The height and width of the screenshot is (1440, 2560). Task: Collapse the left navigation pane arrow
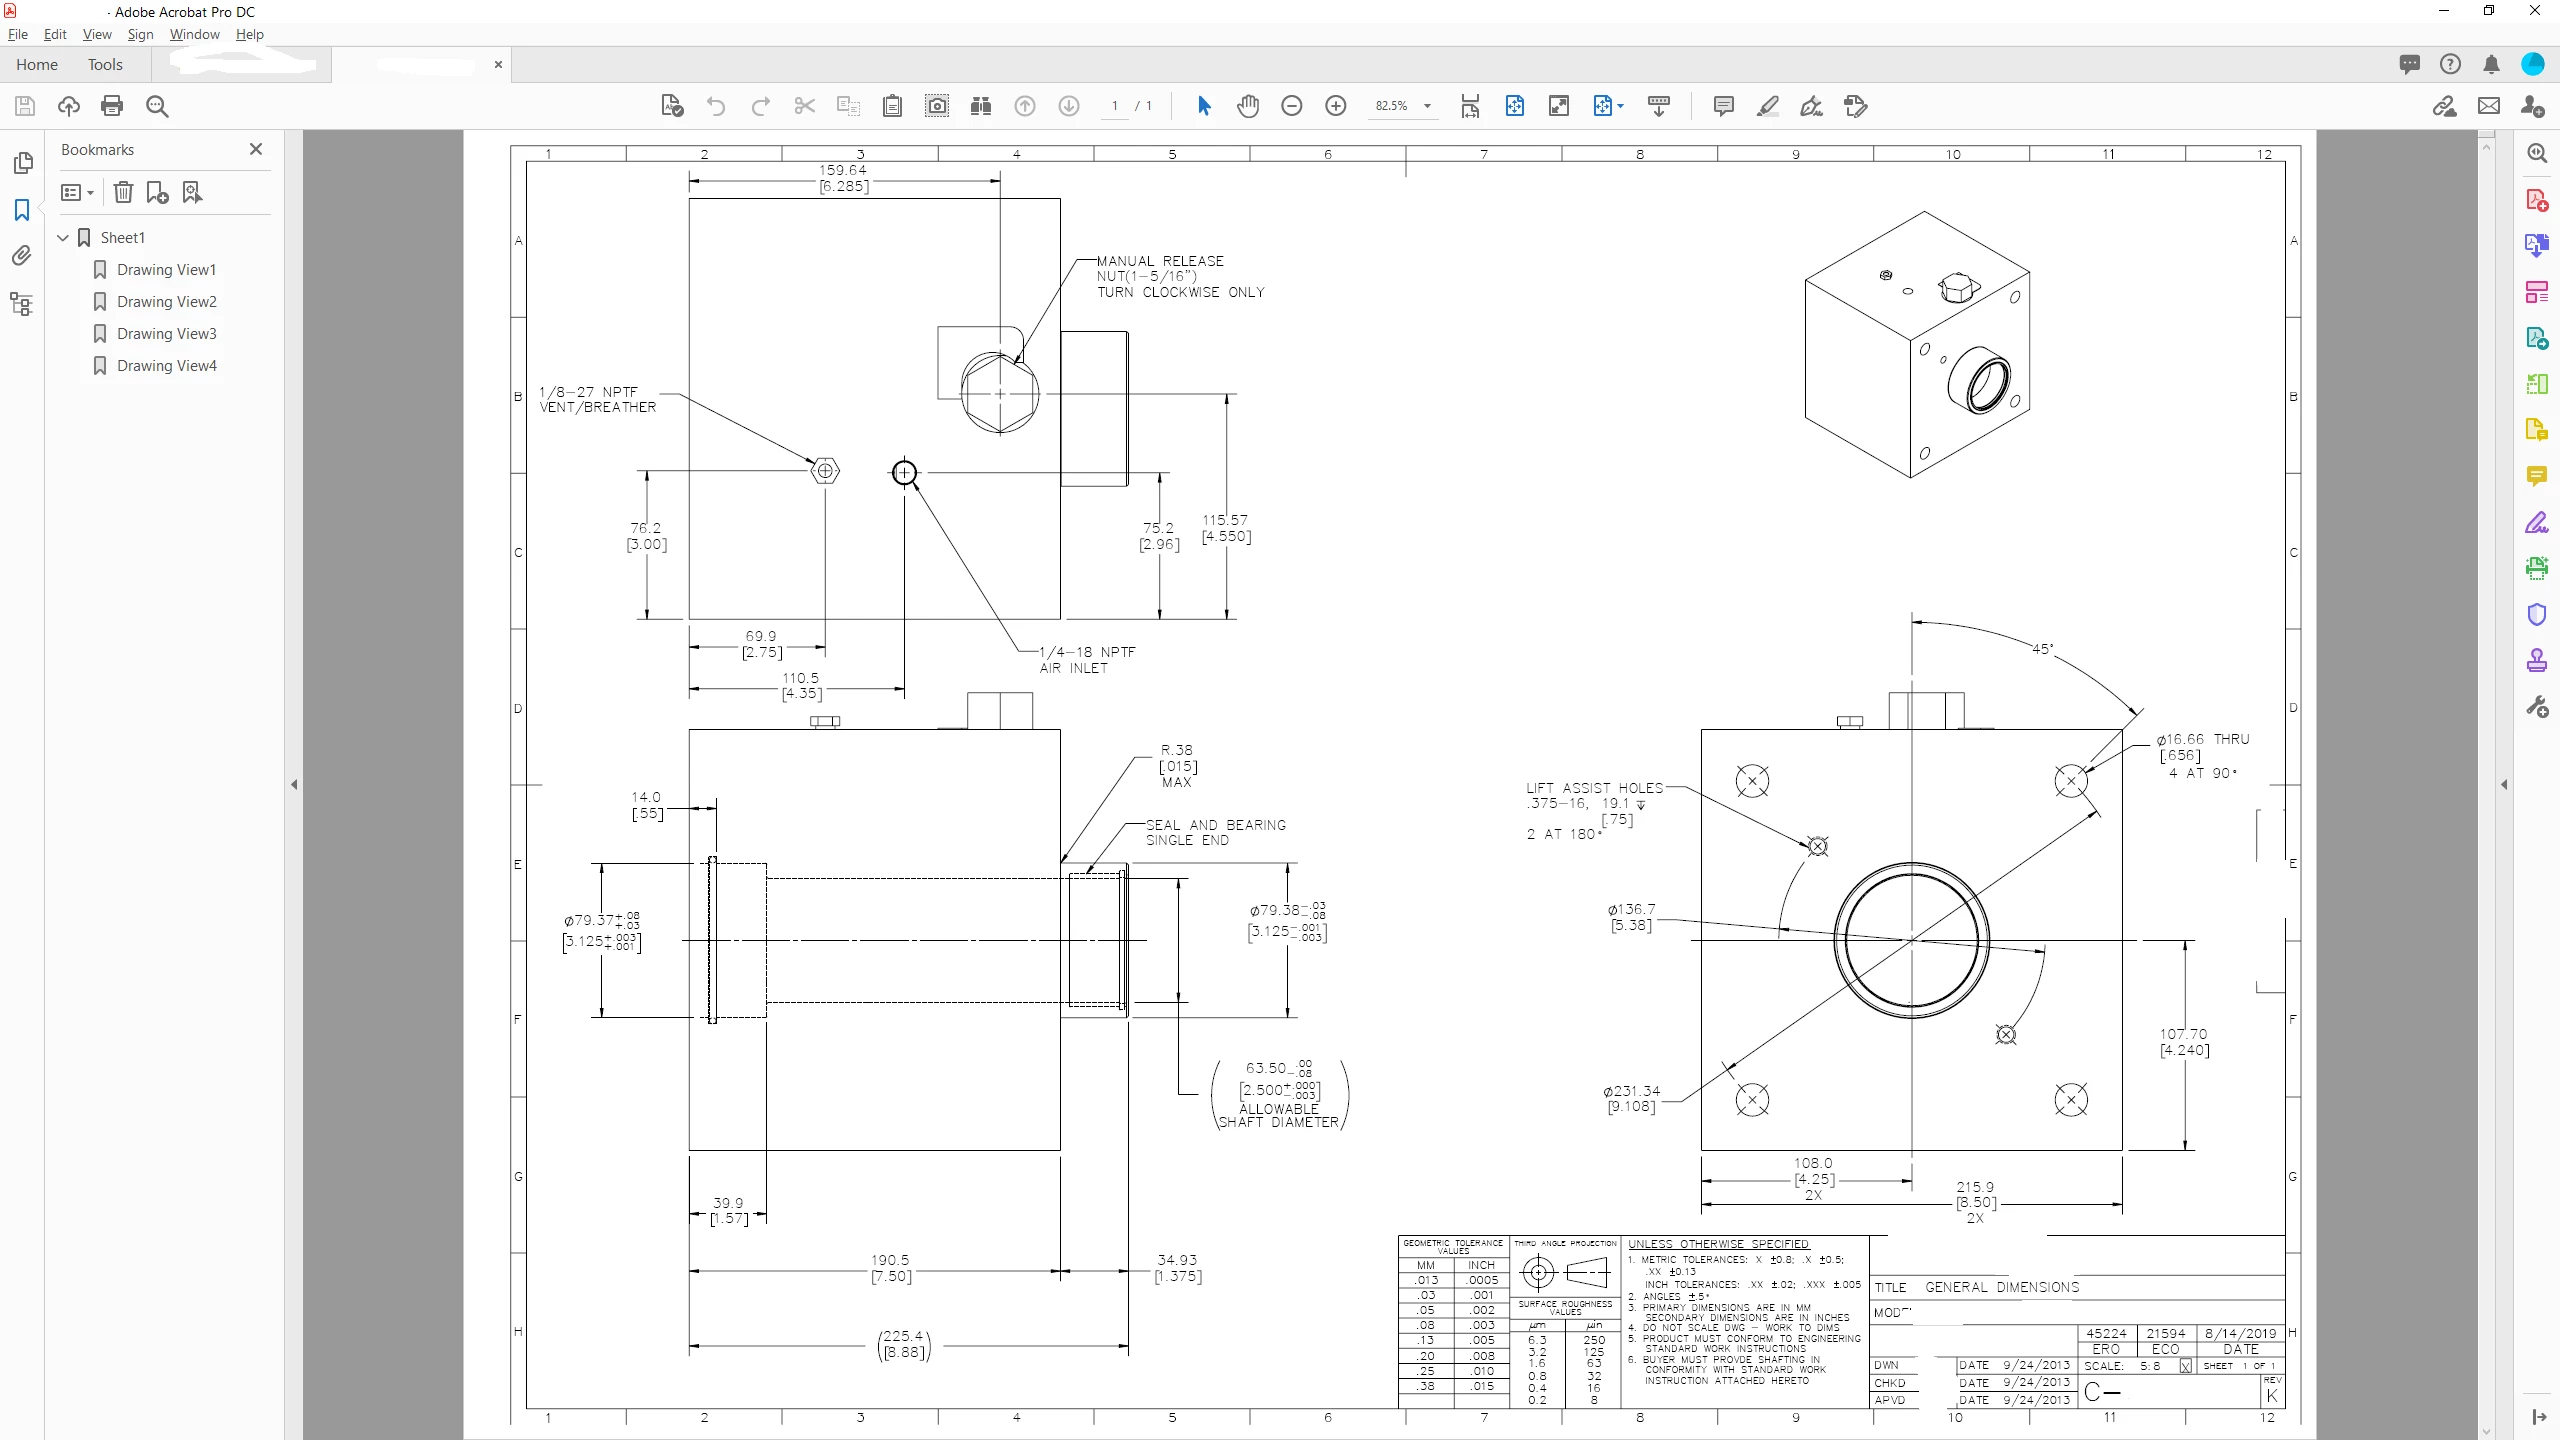(294, 785)
